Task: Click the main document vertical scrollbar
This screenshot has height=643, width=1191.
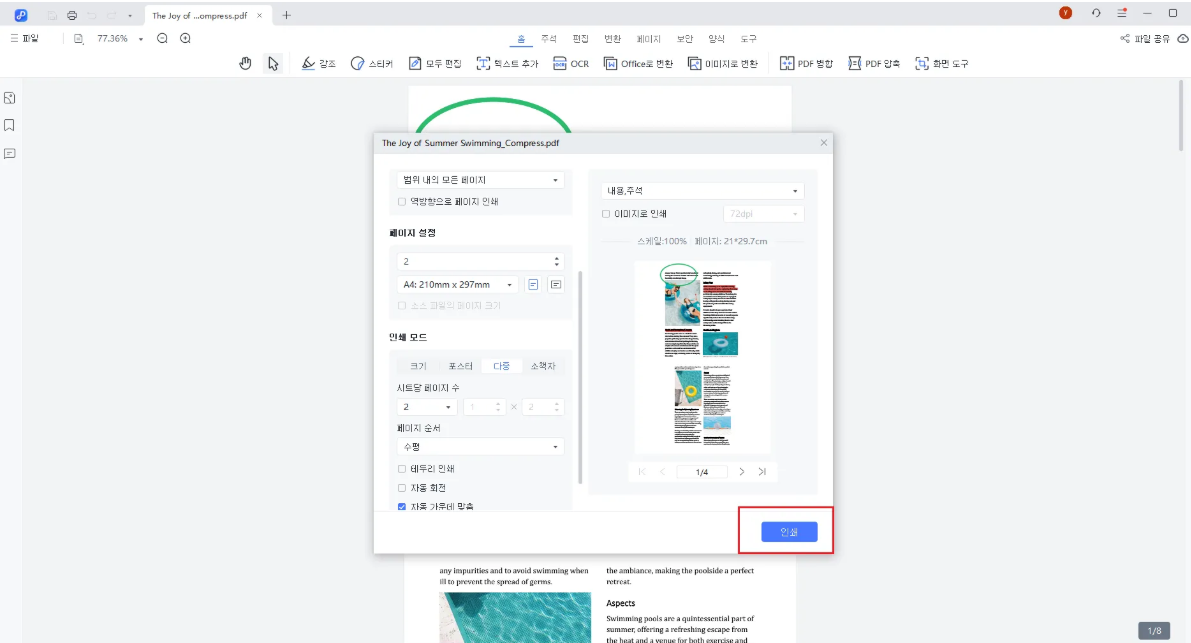Action: pos(1181,115)
